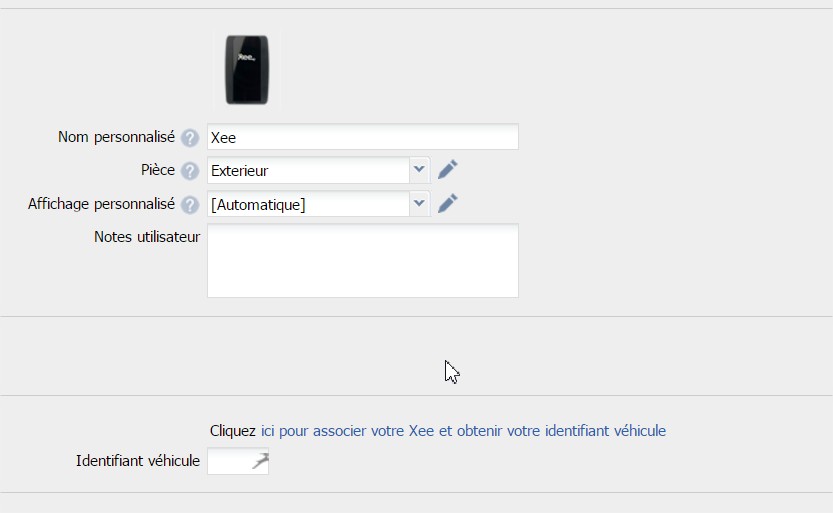Focus the Nom personnalisé field containing Xee
833x513 pixels.
(363, 137)
